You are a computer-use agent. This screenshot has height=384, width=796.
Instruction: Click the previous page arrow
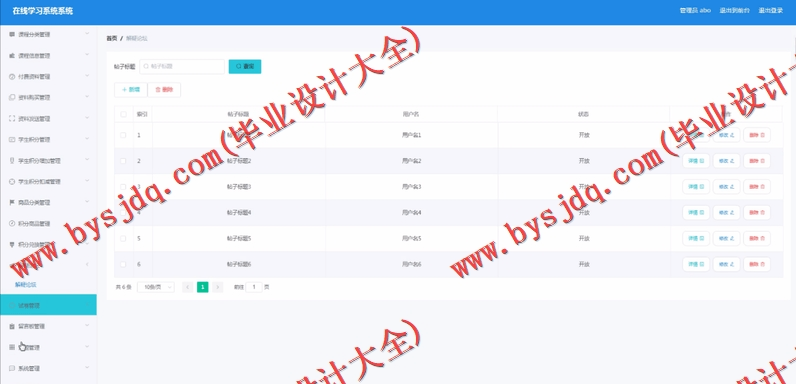pos(187,287)
